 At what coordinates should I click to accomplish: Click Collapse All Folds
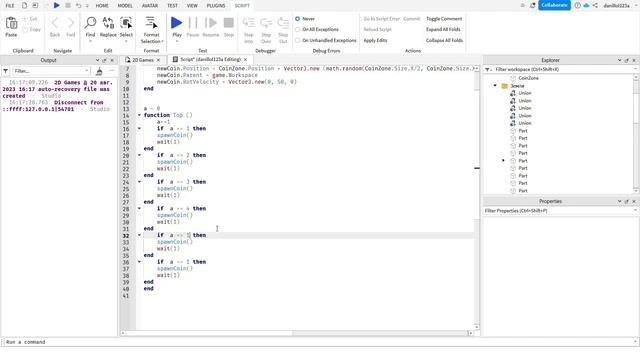click(x=444, y=40)
